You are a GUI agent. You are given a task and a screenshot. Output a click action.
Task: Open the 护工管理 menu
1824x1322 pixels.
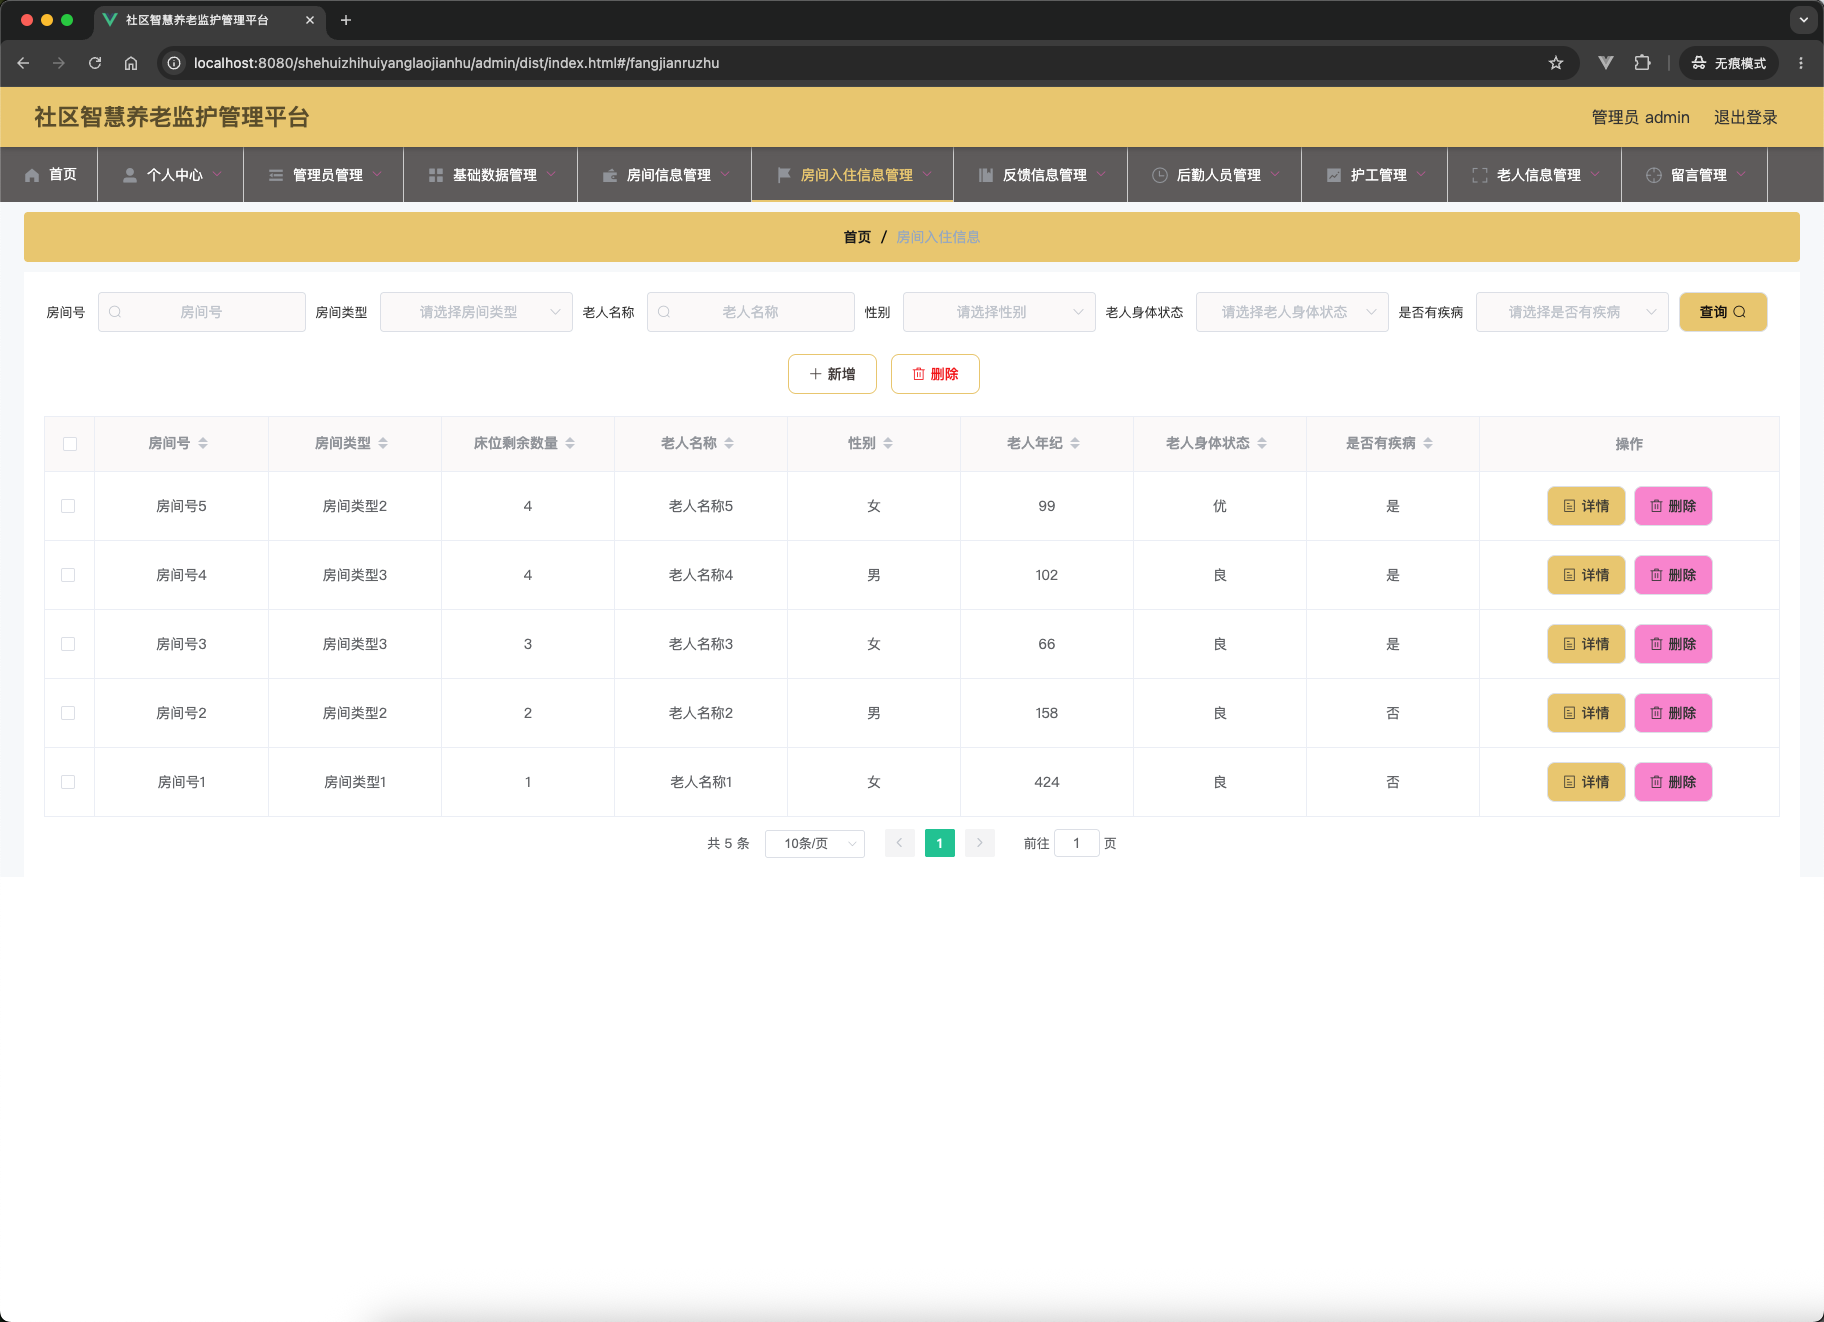point(1375,175)
